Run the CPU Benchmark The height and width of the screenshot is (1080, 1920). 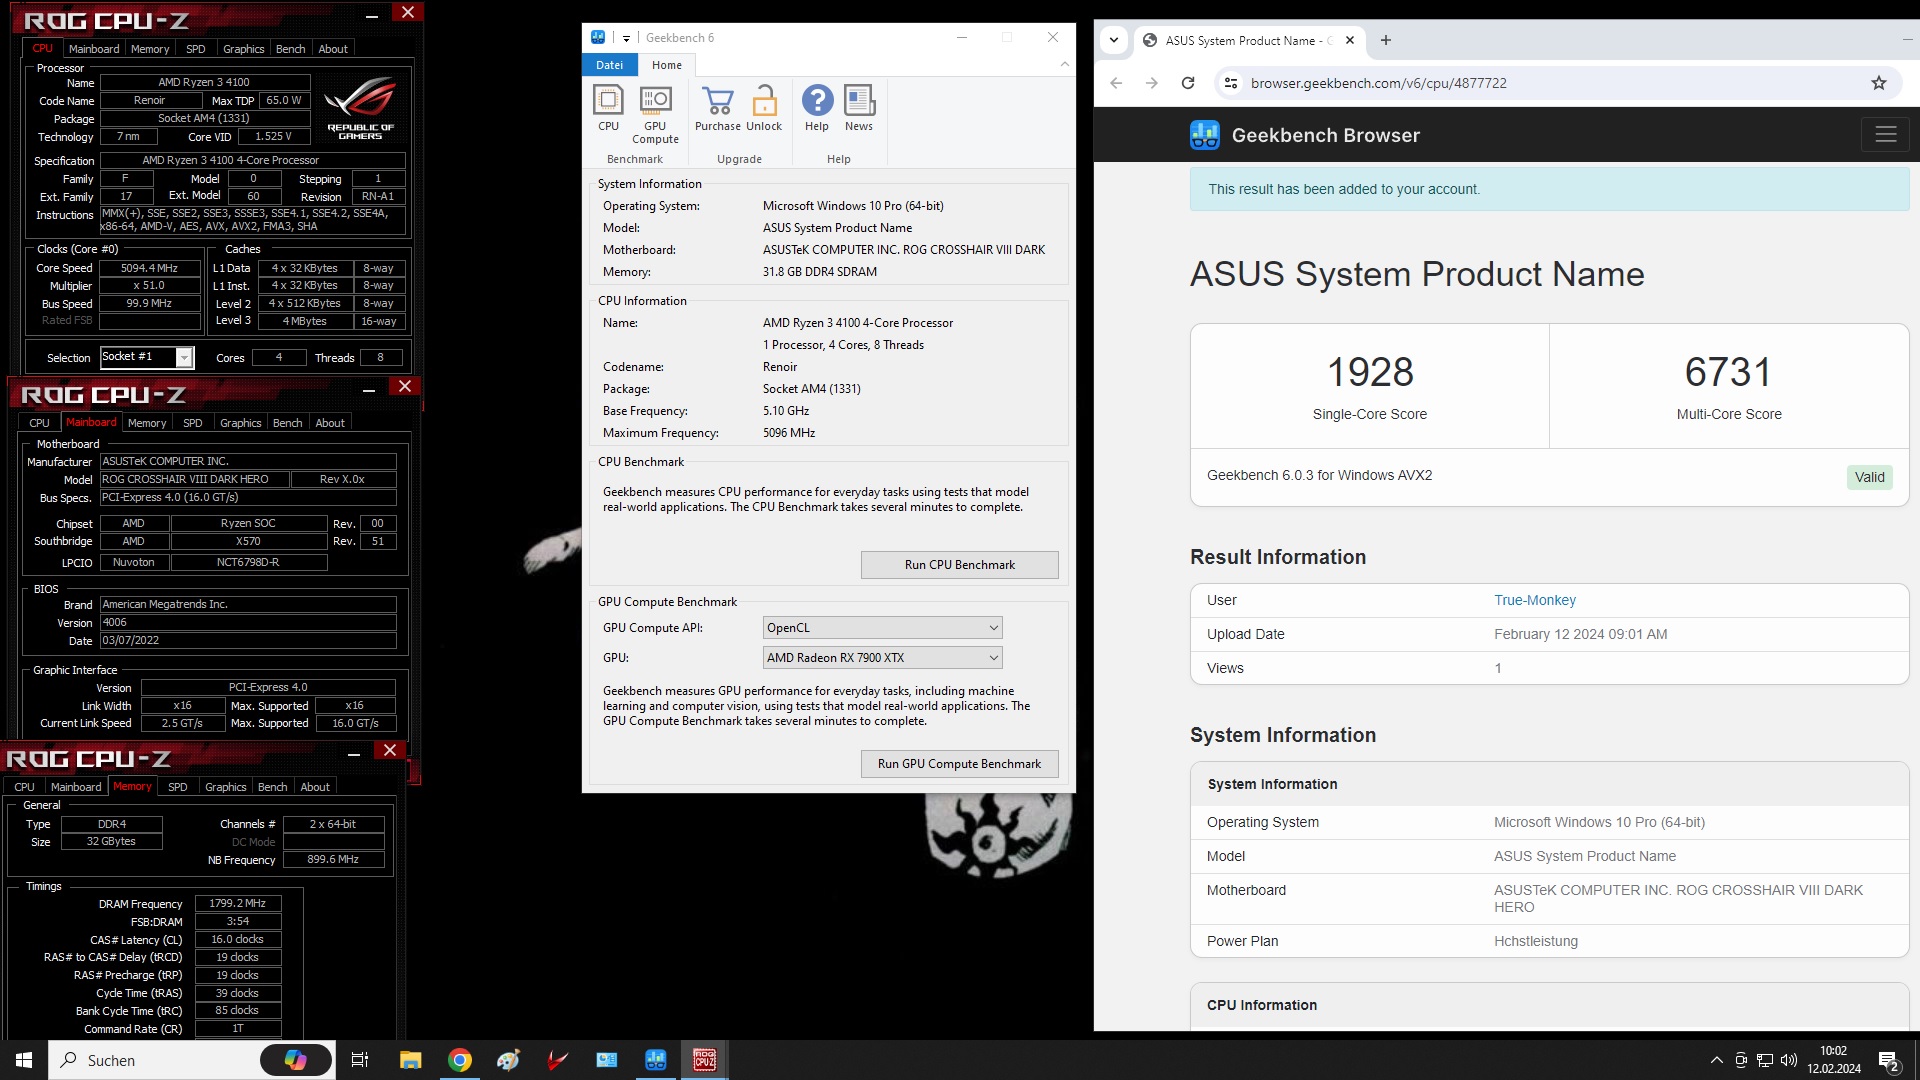959,565
